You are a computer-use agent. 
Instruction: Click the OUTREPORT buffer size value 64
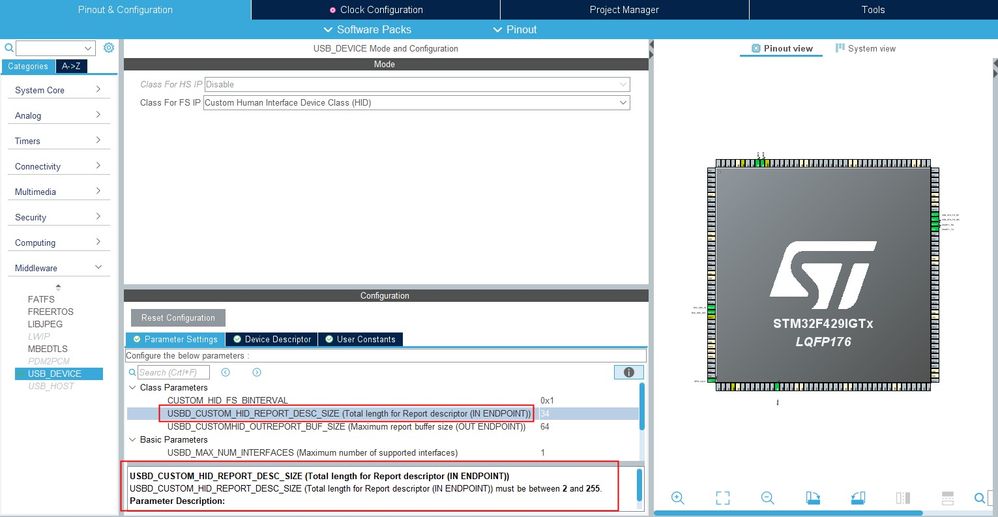click(545, 427)
